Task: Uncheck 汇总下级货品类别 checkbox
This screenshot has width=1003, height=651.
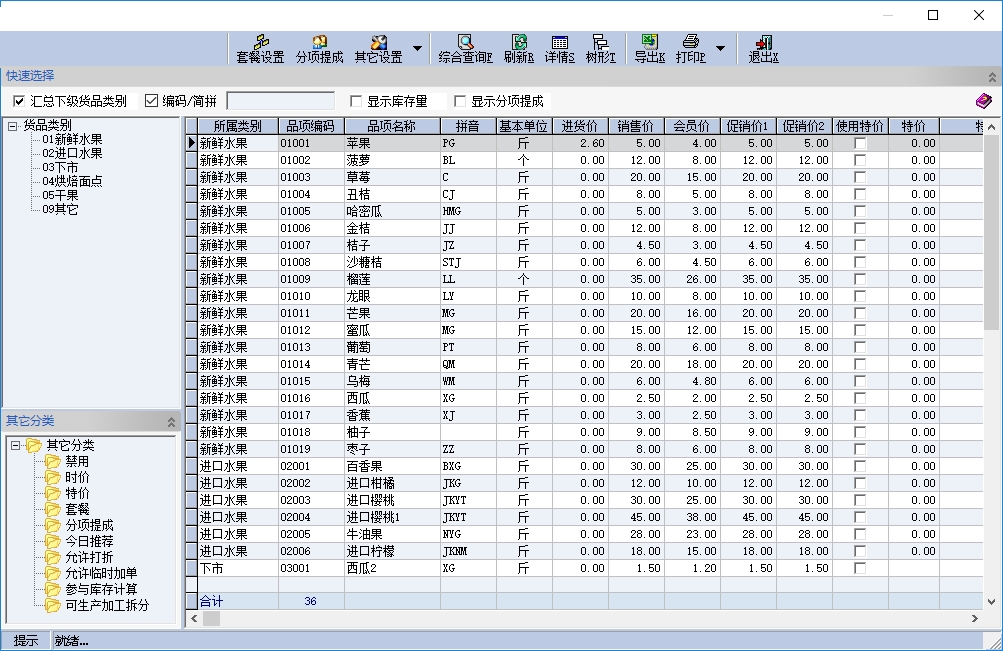Action: [19, 101]
